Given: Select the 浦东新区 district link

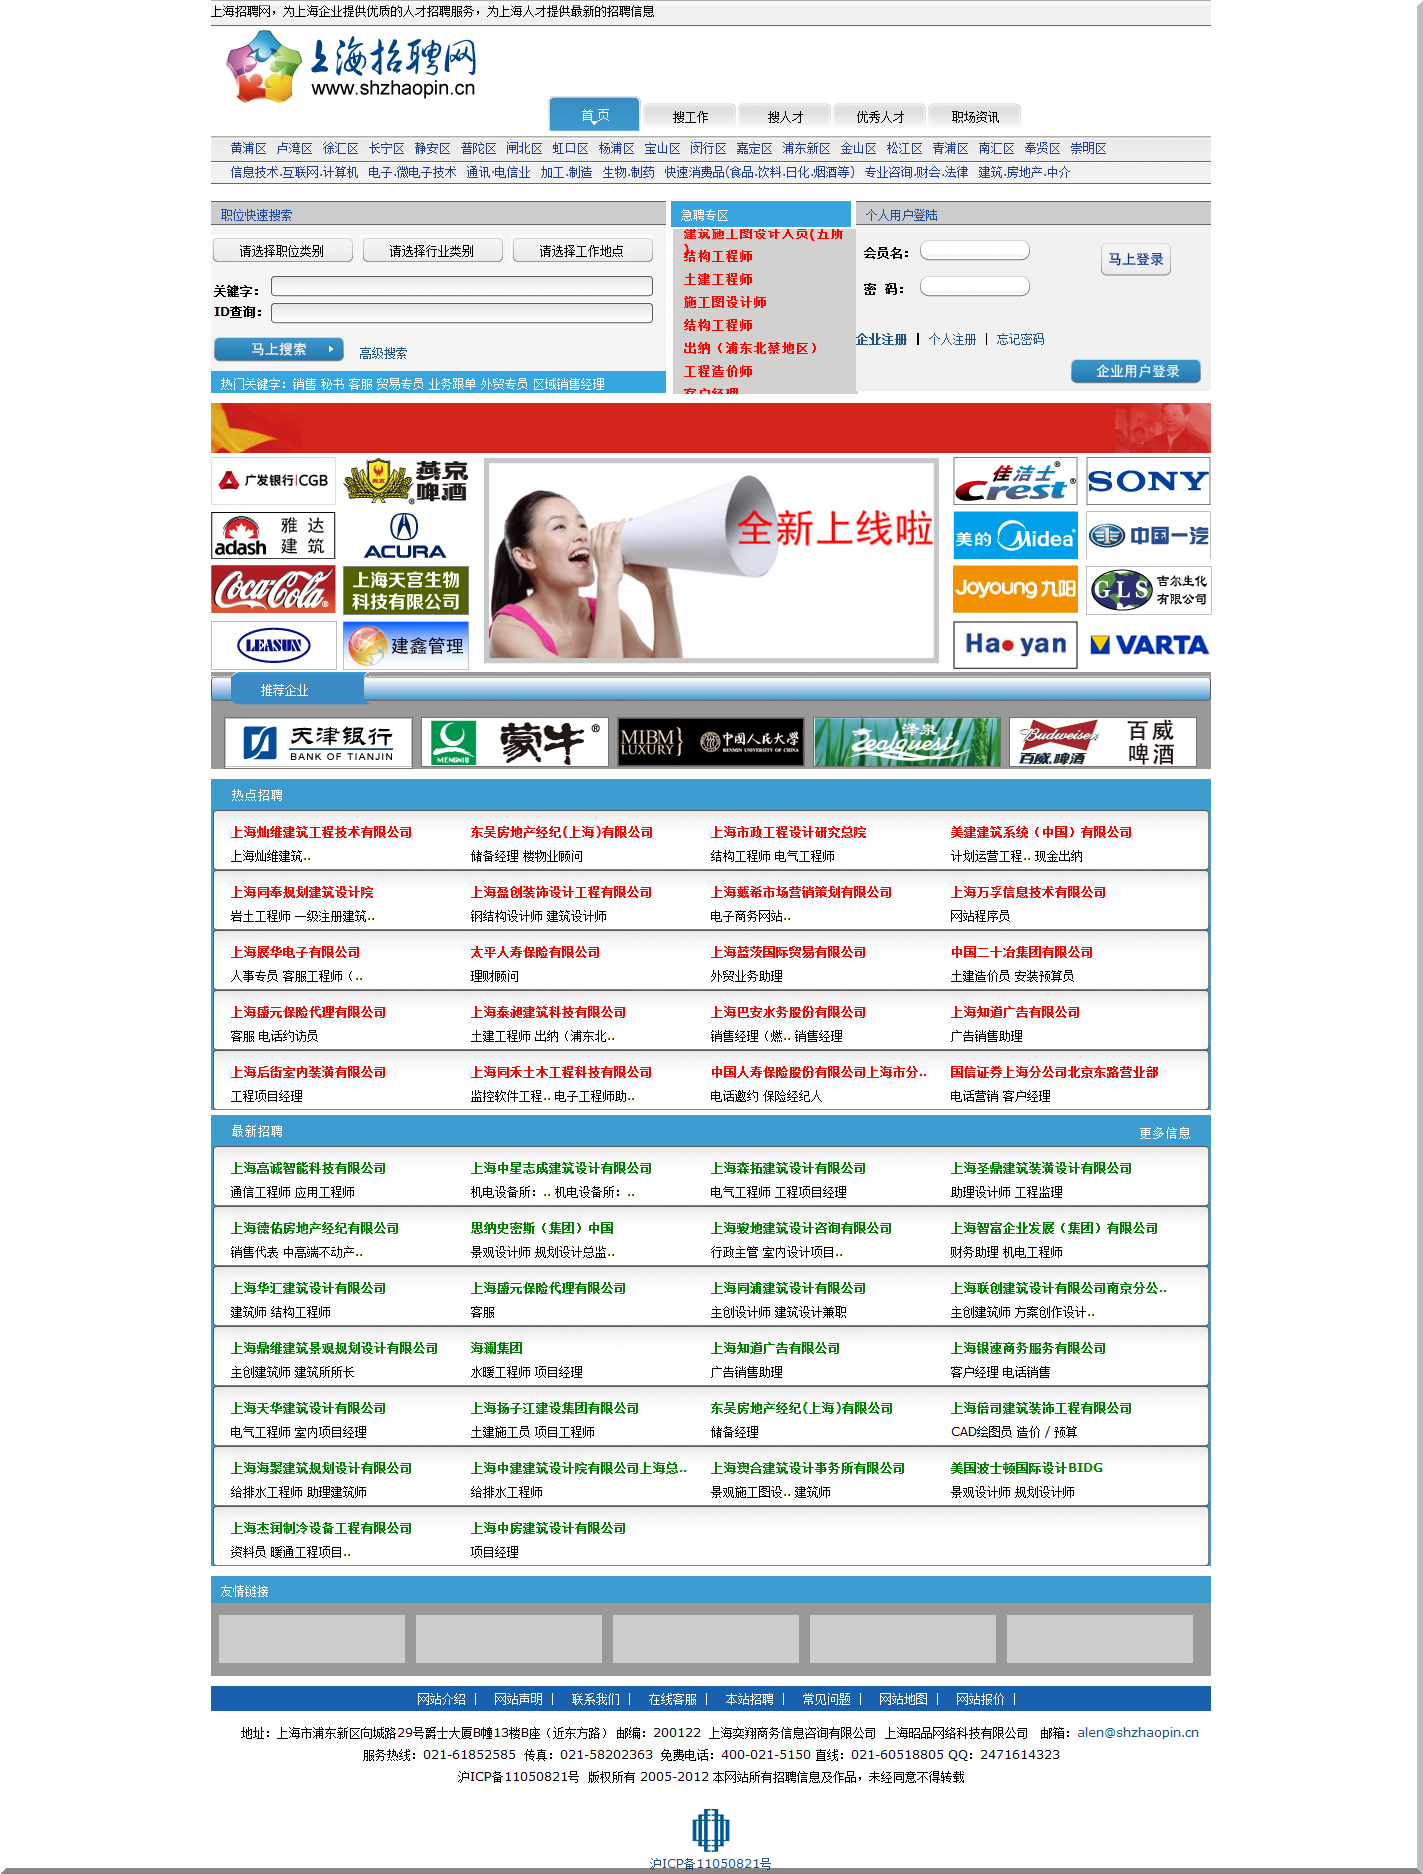Looking at the screenshot, I should tap(806, 148).
